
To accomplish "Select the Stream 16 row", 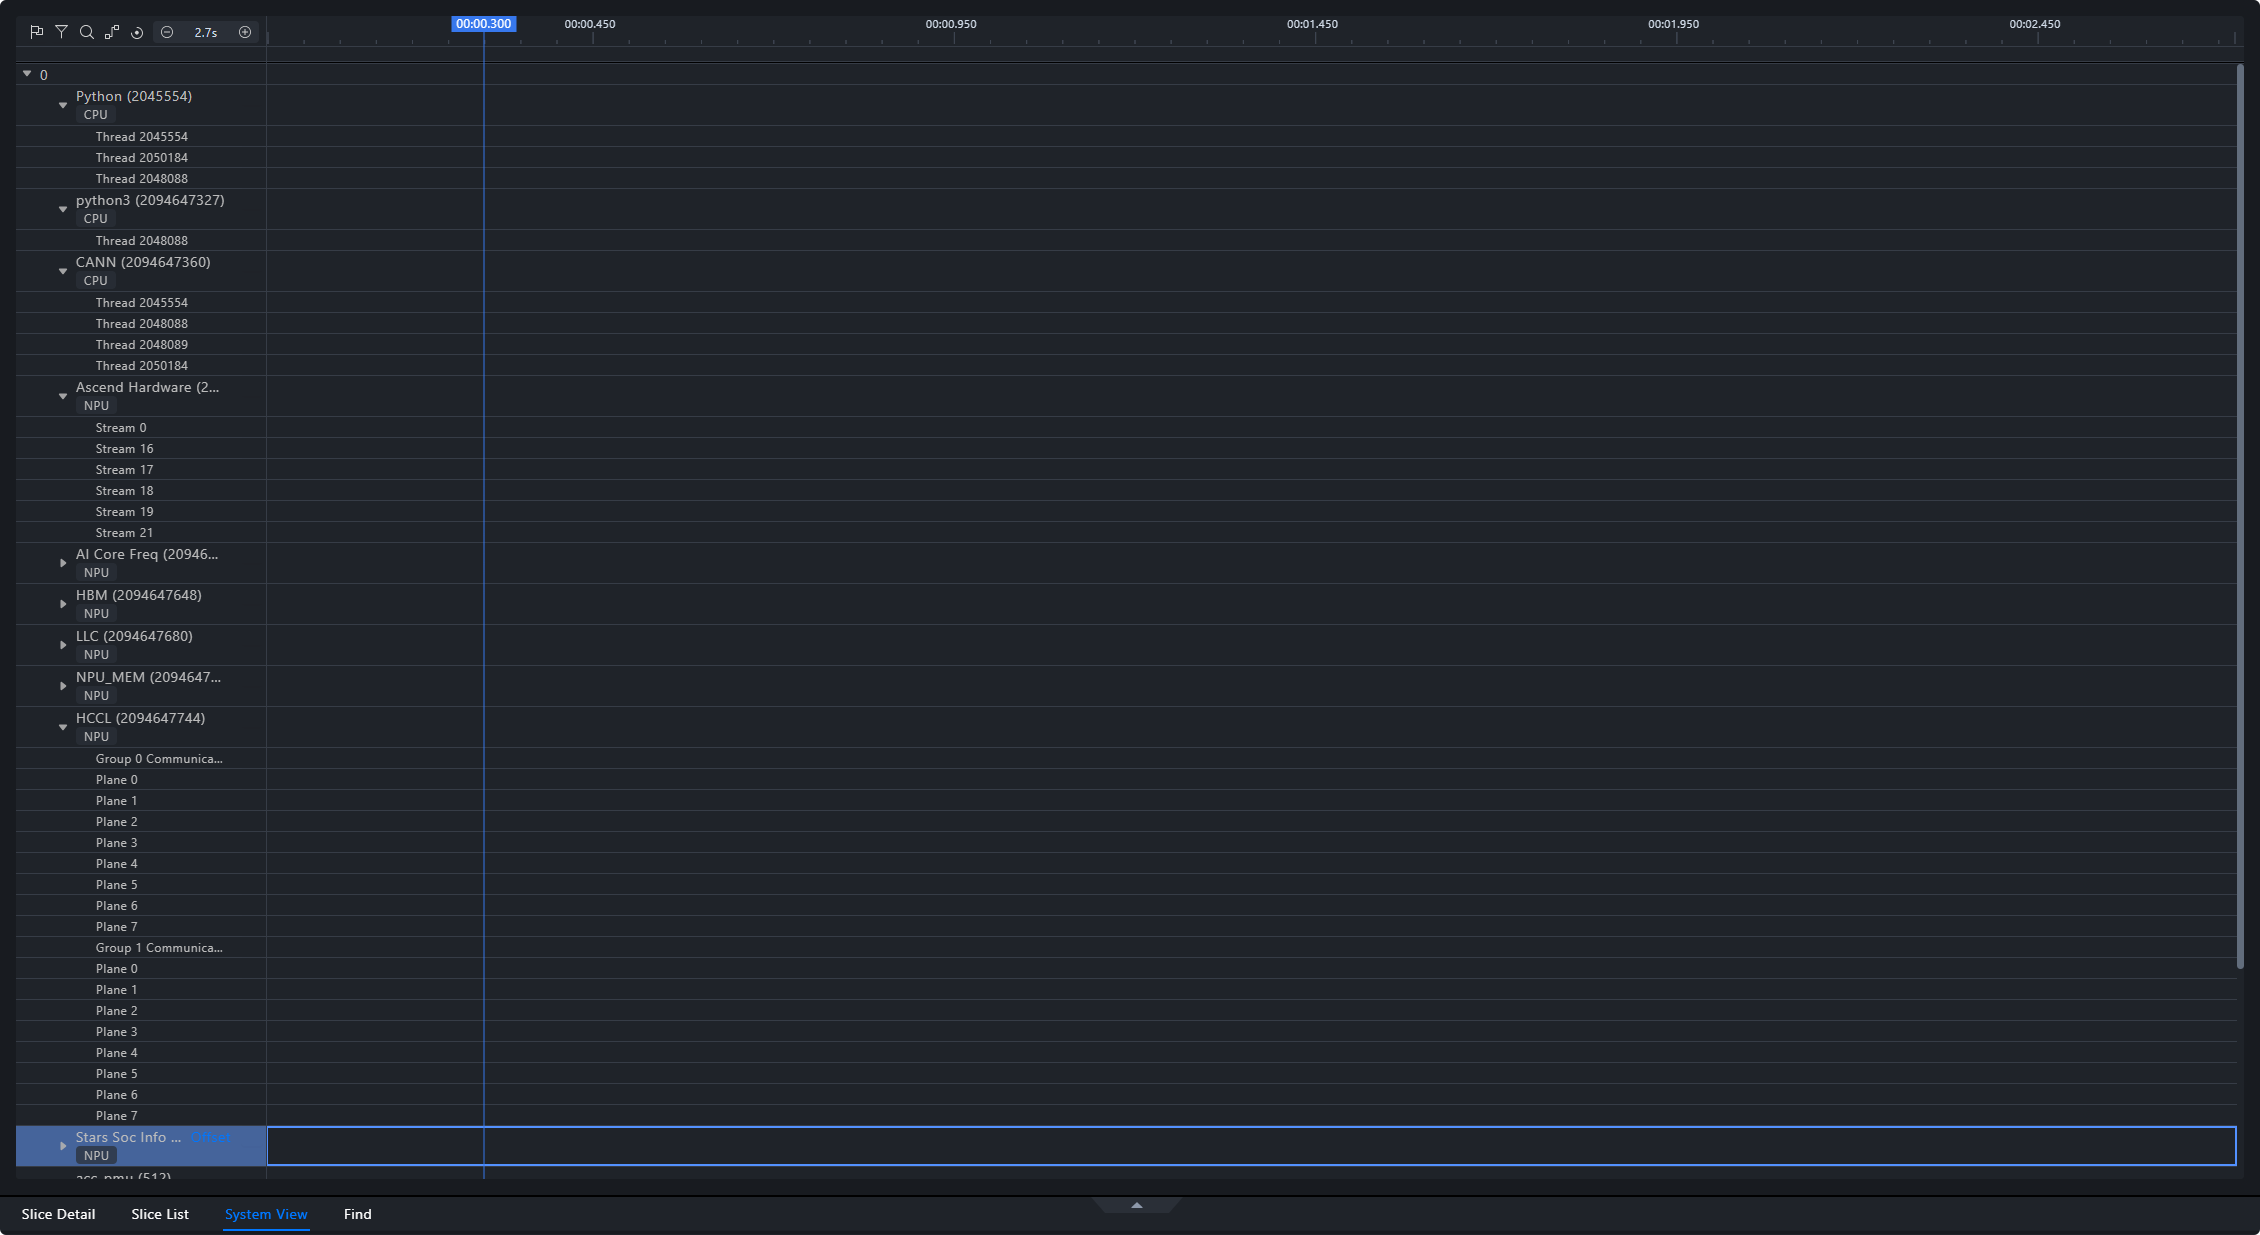I will (141, 449).
